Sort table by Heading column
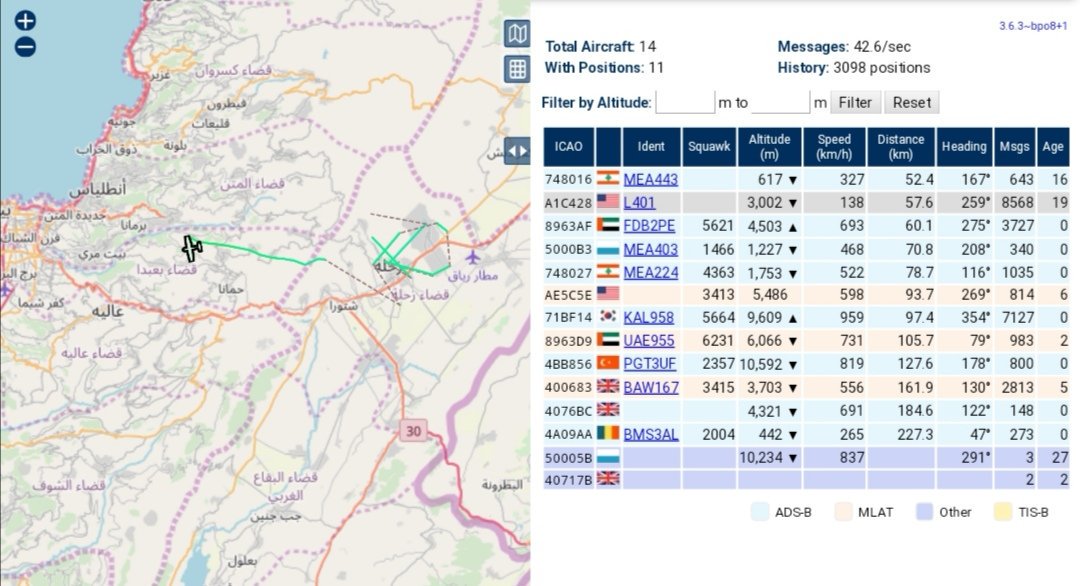This screenshot has width=1080, height=586. [x=964, y=147]
